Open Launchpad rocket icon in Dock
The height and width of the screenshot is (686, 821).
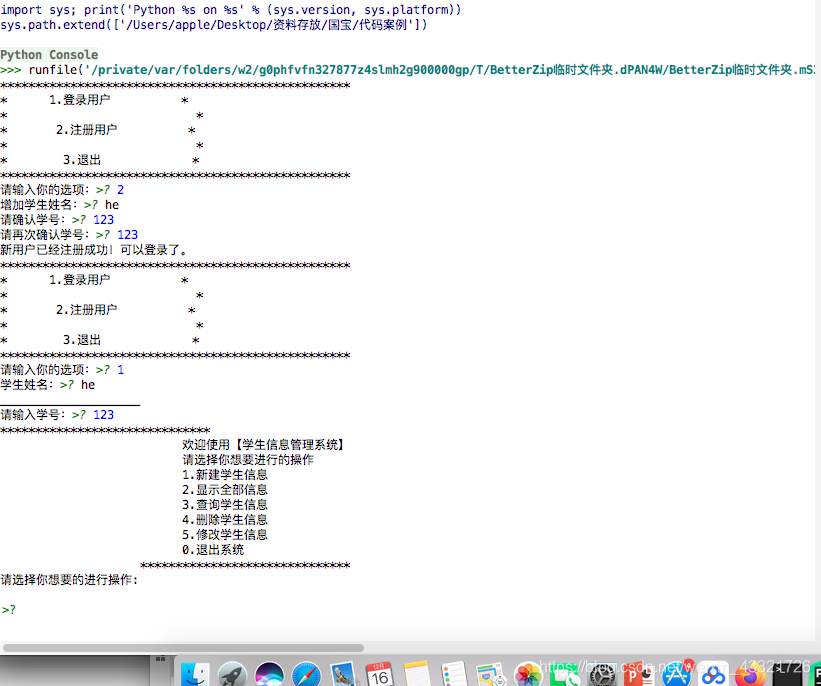pyautogui.click(x=232, y=674)
